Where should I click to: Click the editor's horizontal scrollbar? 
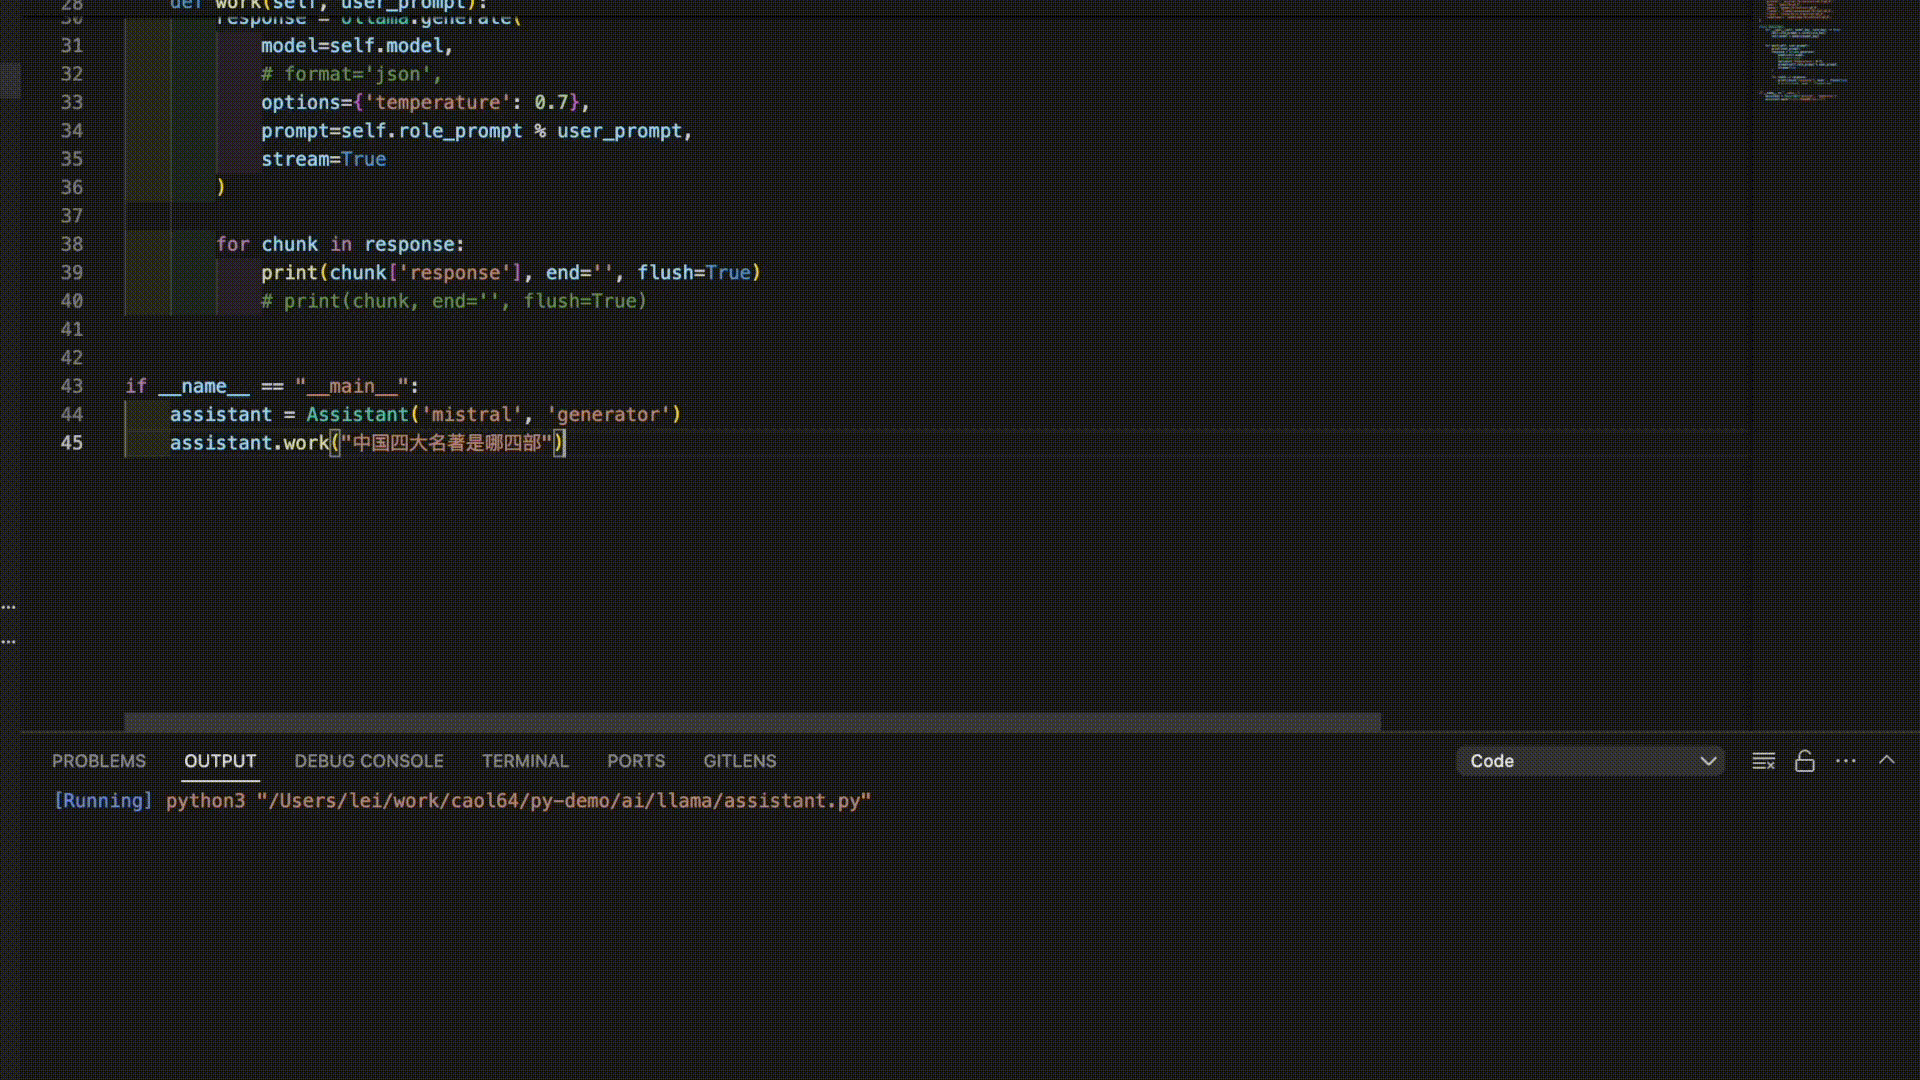(752, 721)
